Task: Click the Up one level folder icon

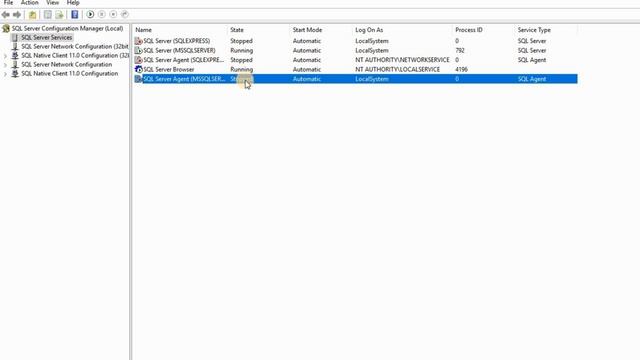Action: (x=32, y=15)
